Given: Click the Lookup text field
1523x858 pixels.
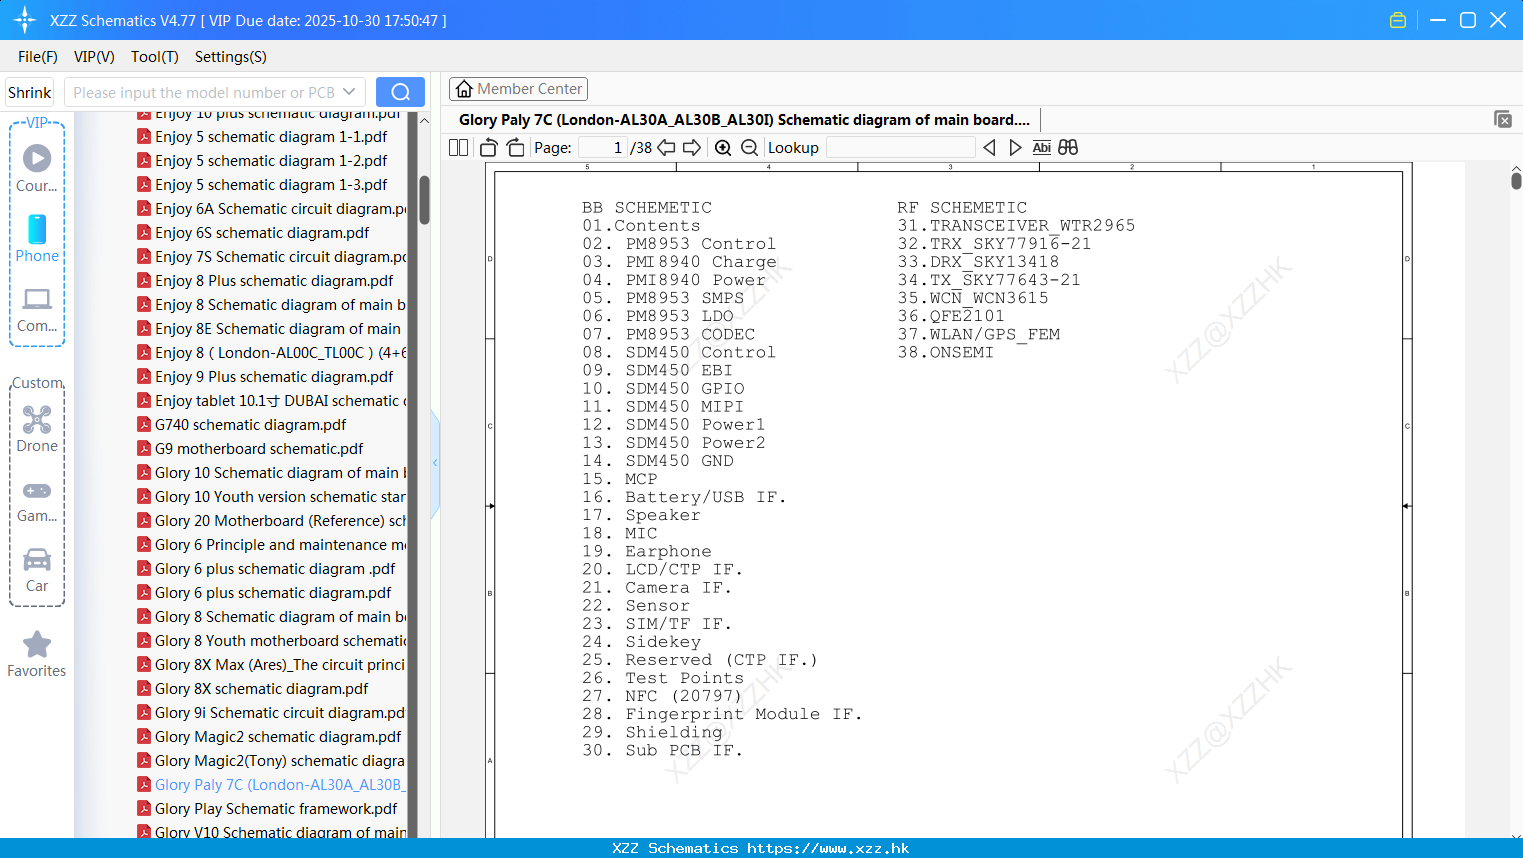Looking at the screenshot, I should [x=901, y=147].
